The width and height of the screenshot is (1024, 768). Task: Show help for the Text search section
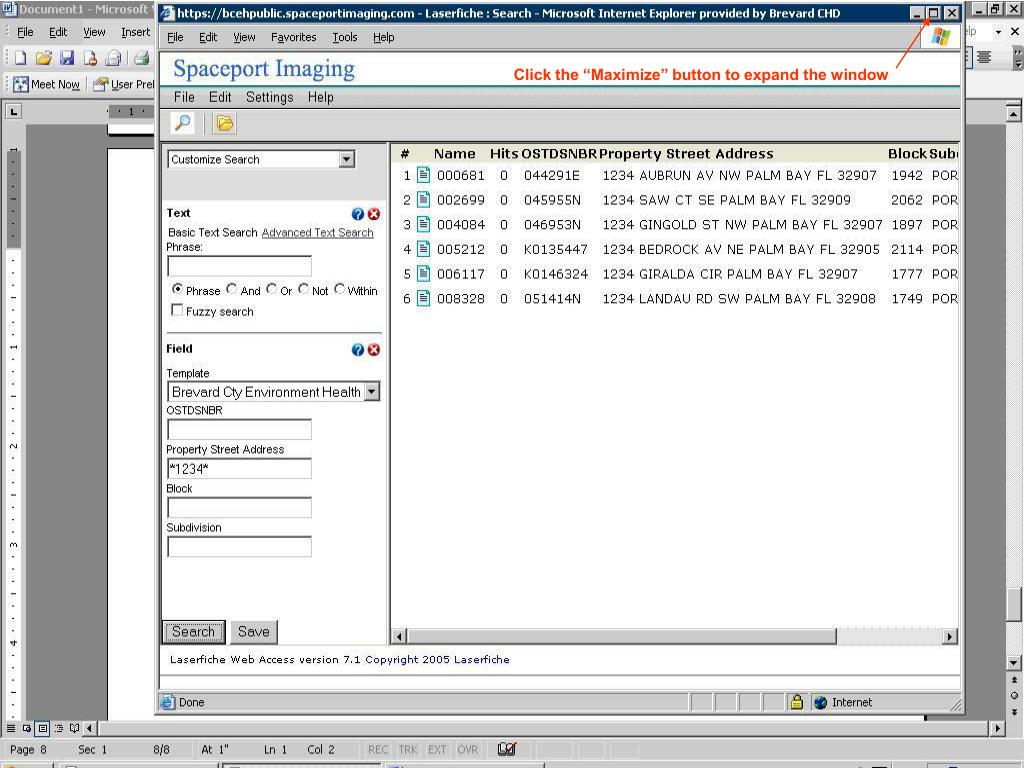[x=357, y=214]
